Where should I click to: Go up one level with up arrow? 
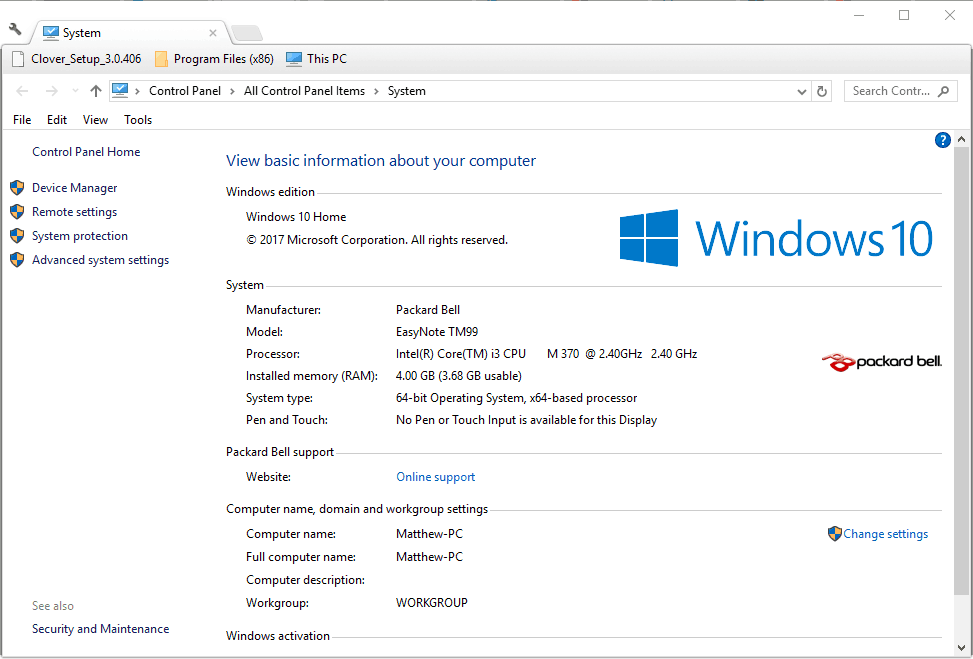pos(96,91)
